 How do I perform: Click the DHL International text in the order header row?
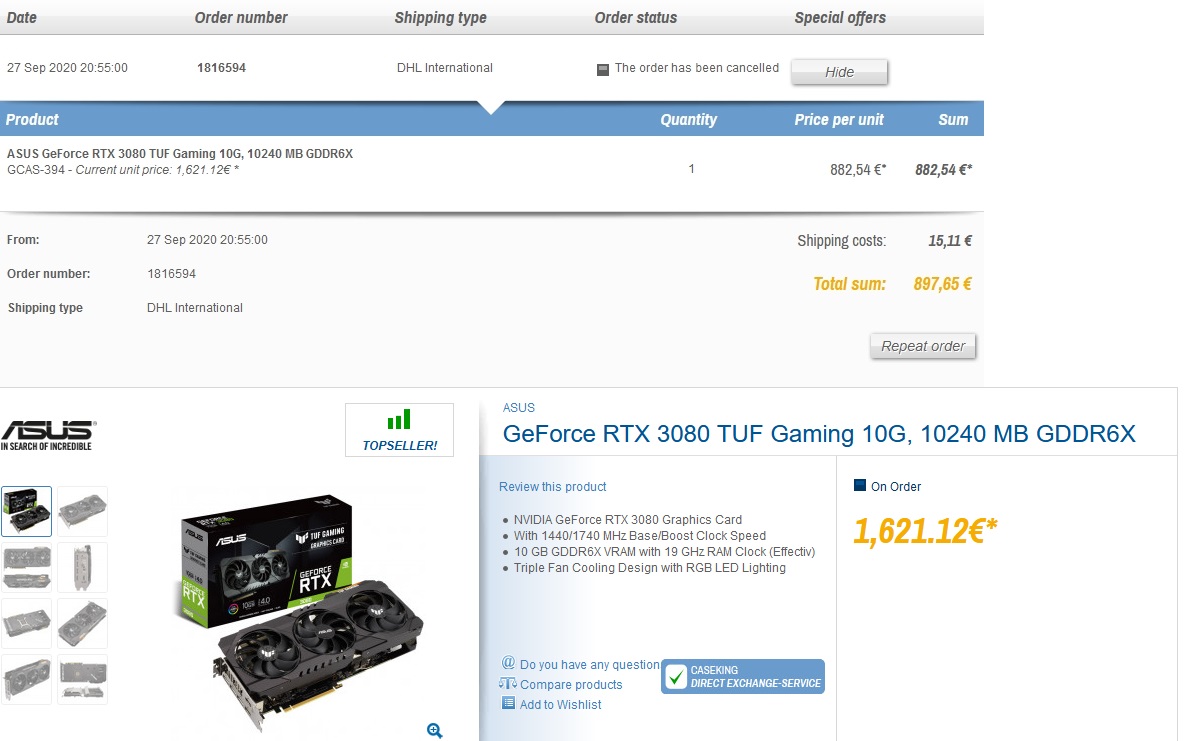[445, 67]
